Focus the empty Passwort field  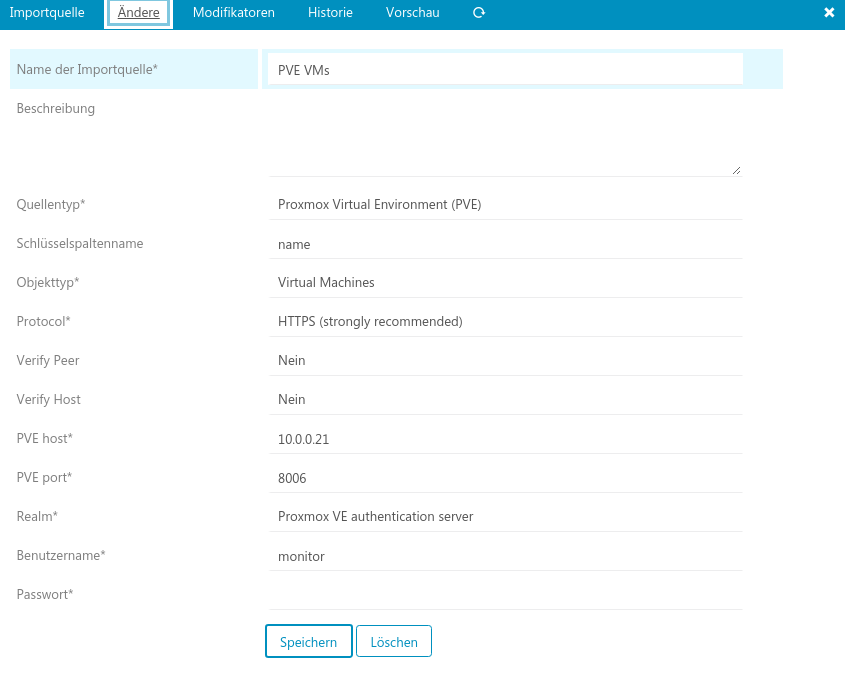click(505, 595)
